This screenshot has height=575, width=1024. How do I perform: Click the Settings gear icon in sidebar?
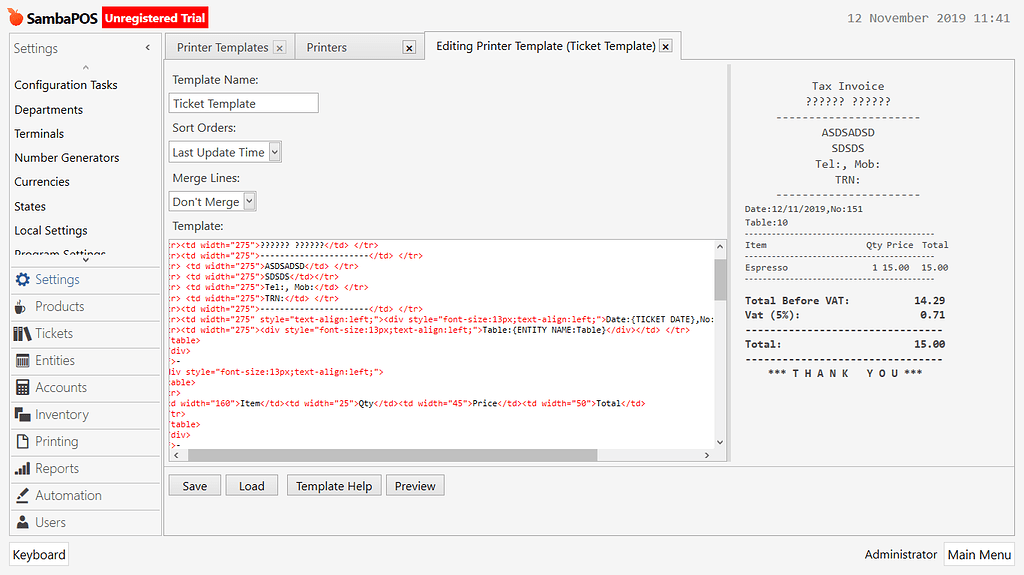click(x=22, y=280)
